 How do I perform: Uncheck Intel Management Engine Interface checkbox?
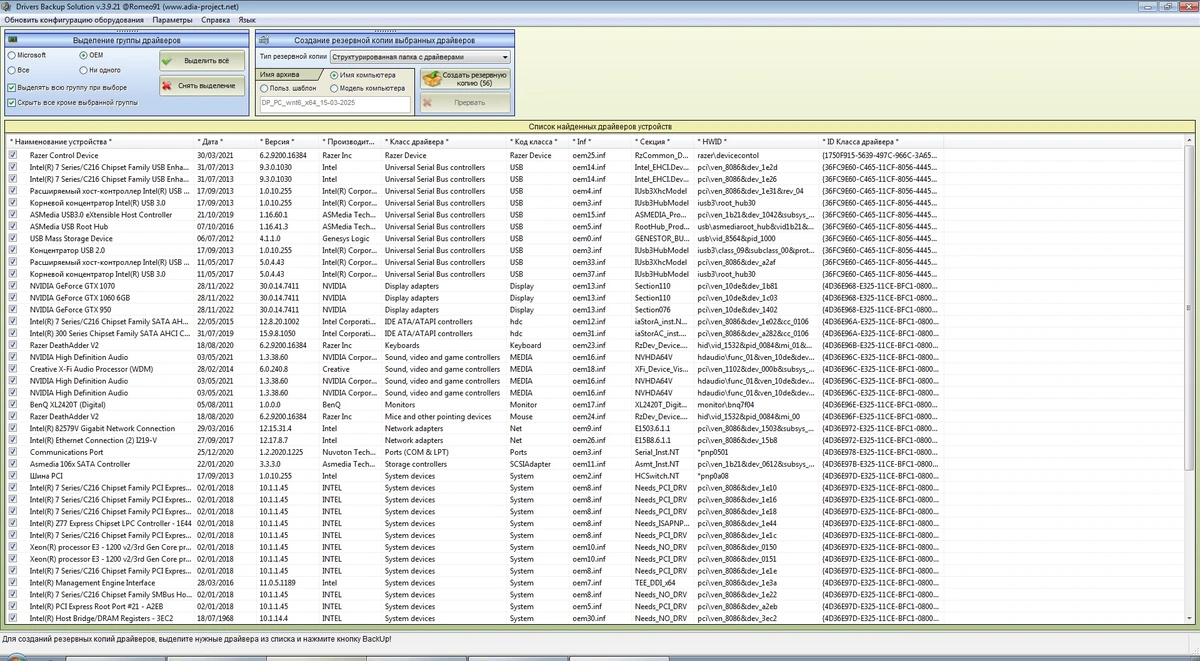[x=13, y=583]
